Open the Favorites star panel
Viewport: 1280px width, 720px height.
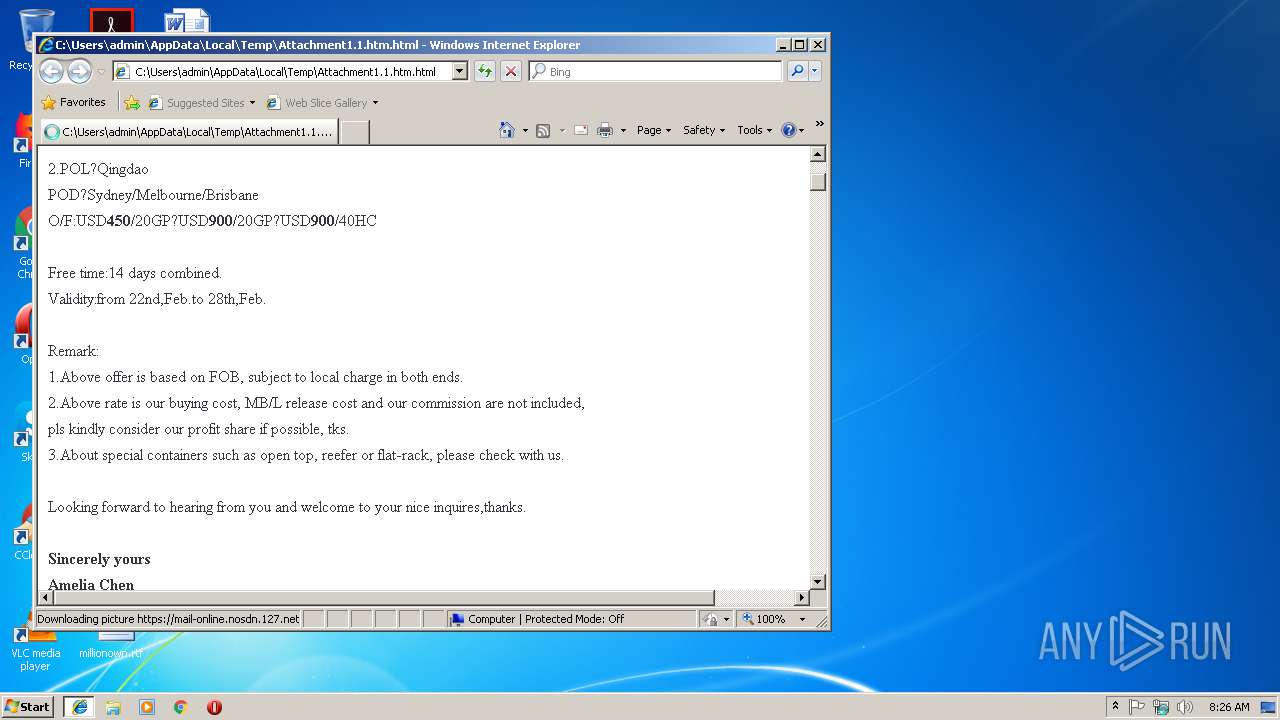pos(73,102)
